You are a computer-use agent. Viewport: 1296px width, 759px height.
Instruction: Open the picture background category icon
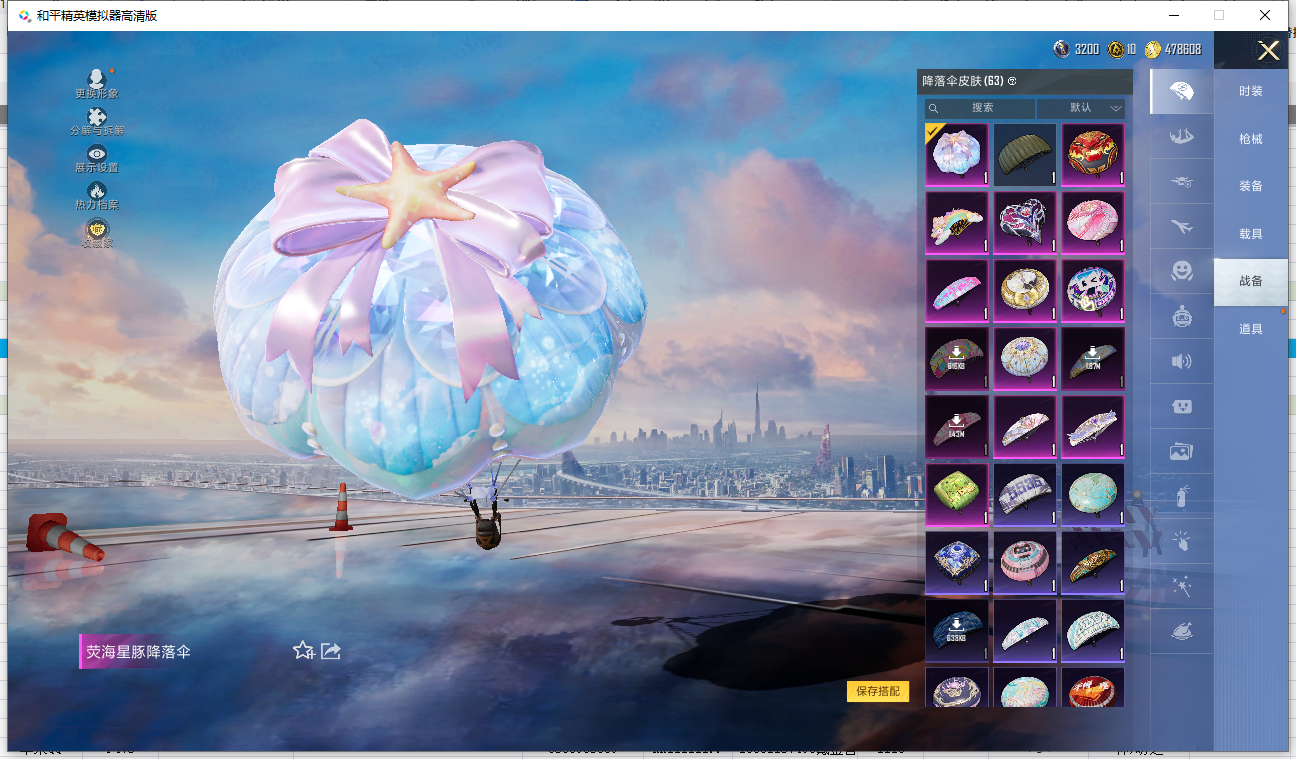tap(1181, 451)
